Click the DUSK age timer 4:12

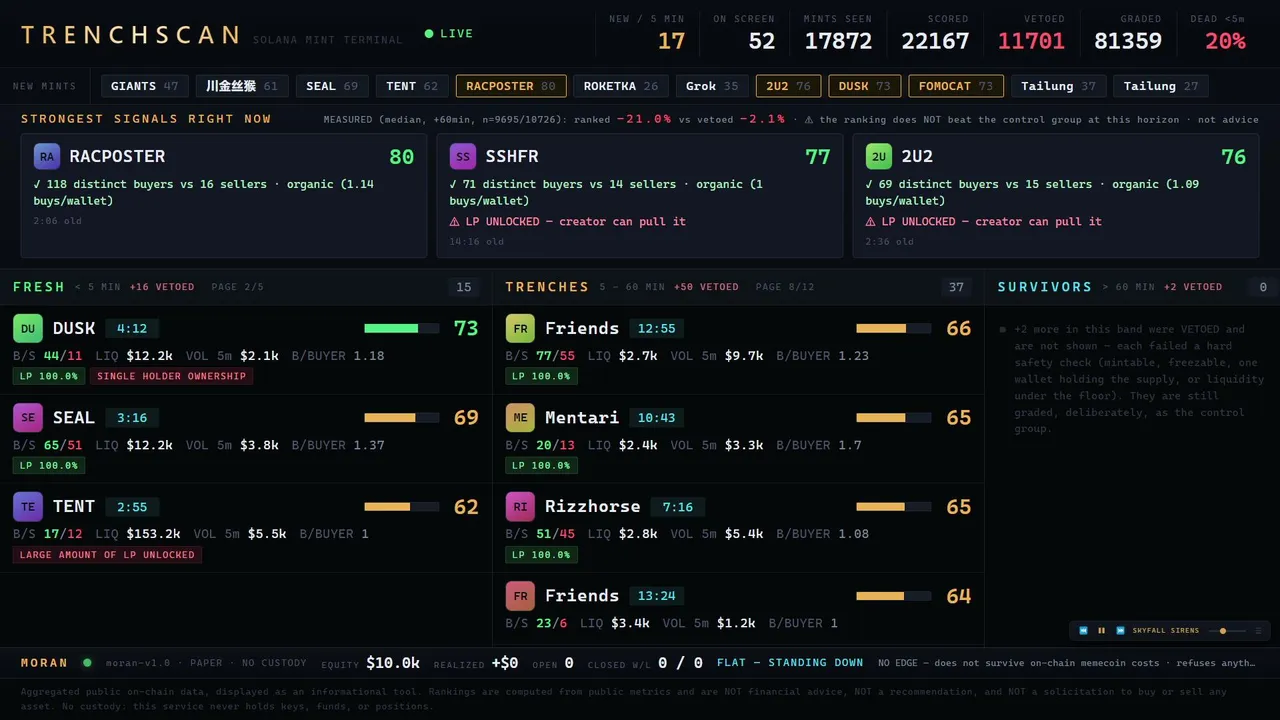(132, 328)
